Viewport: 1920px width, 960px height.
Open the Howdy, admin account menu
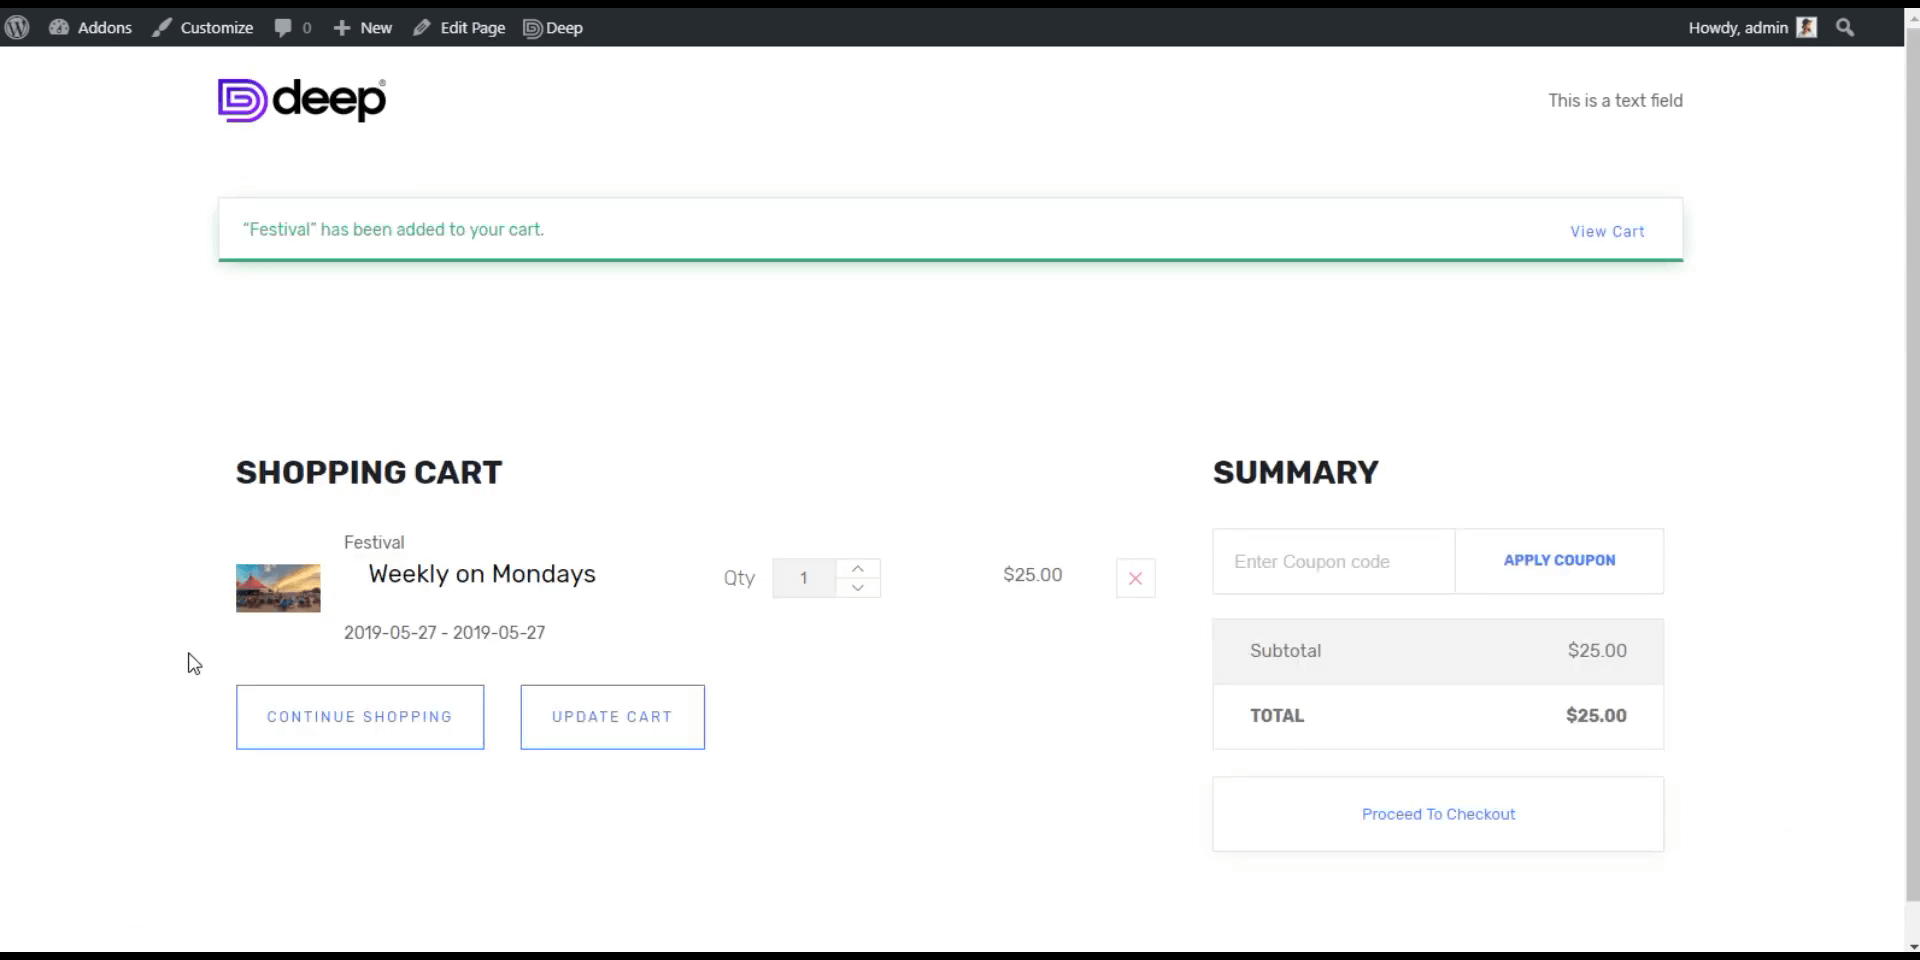coord(1752,28)
